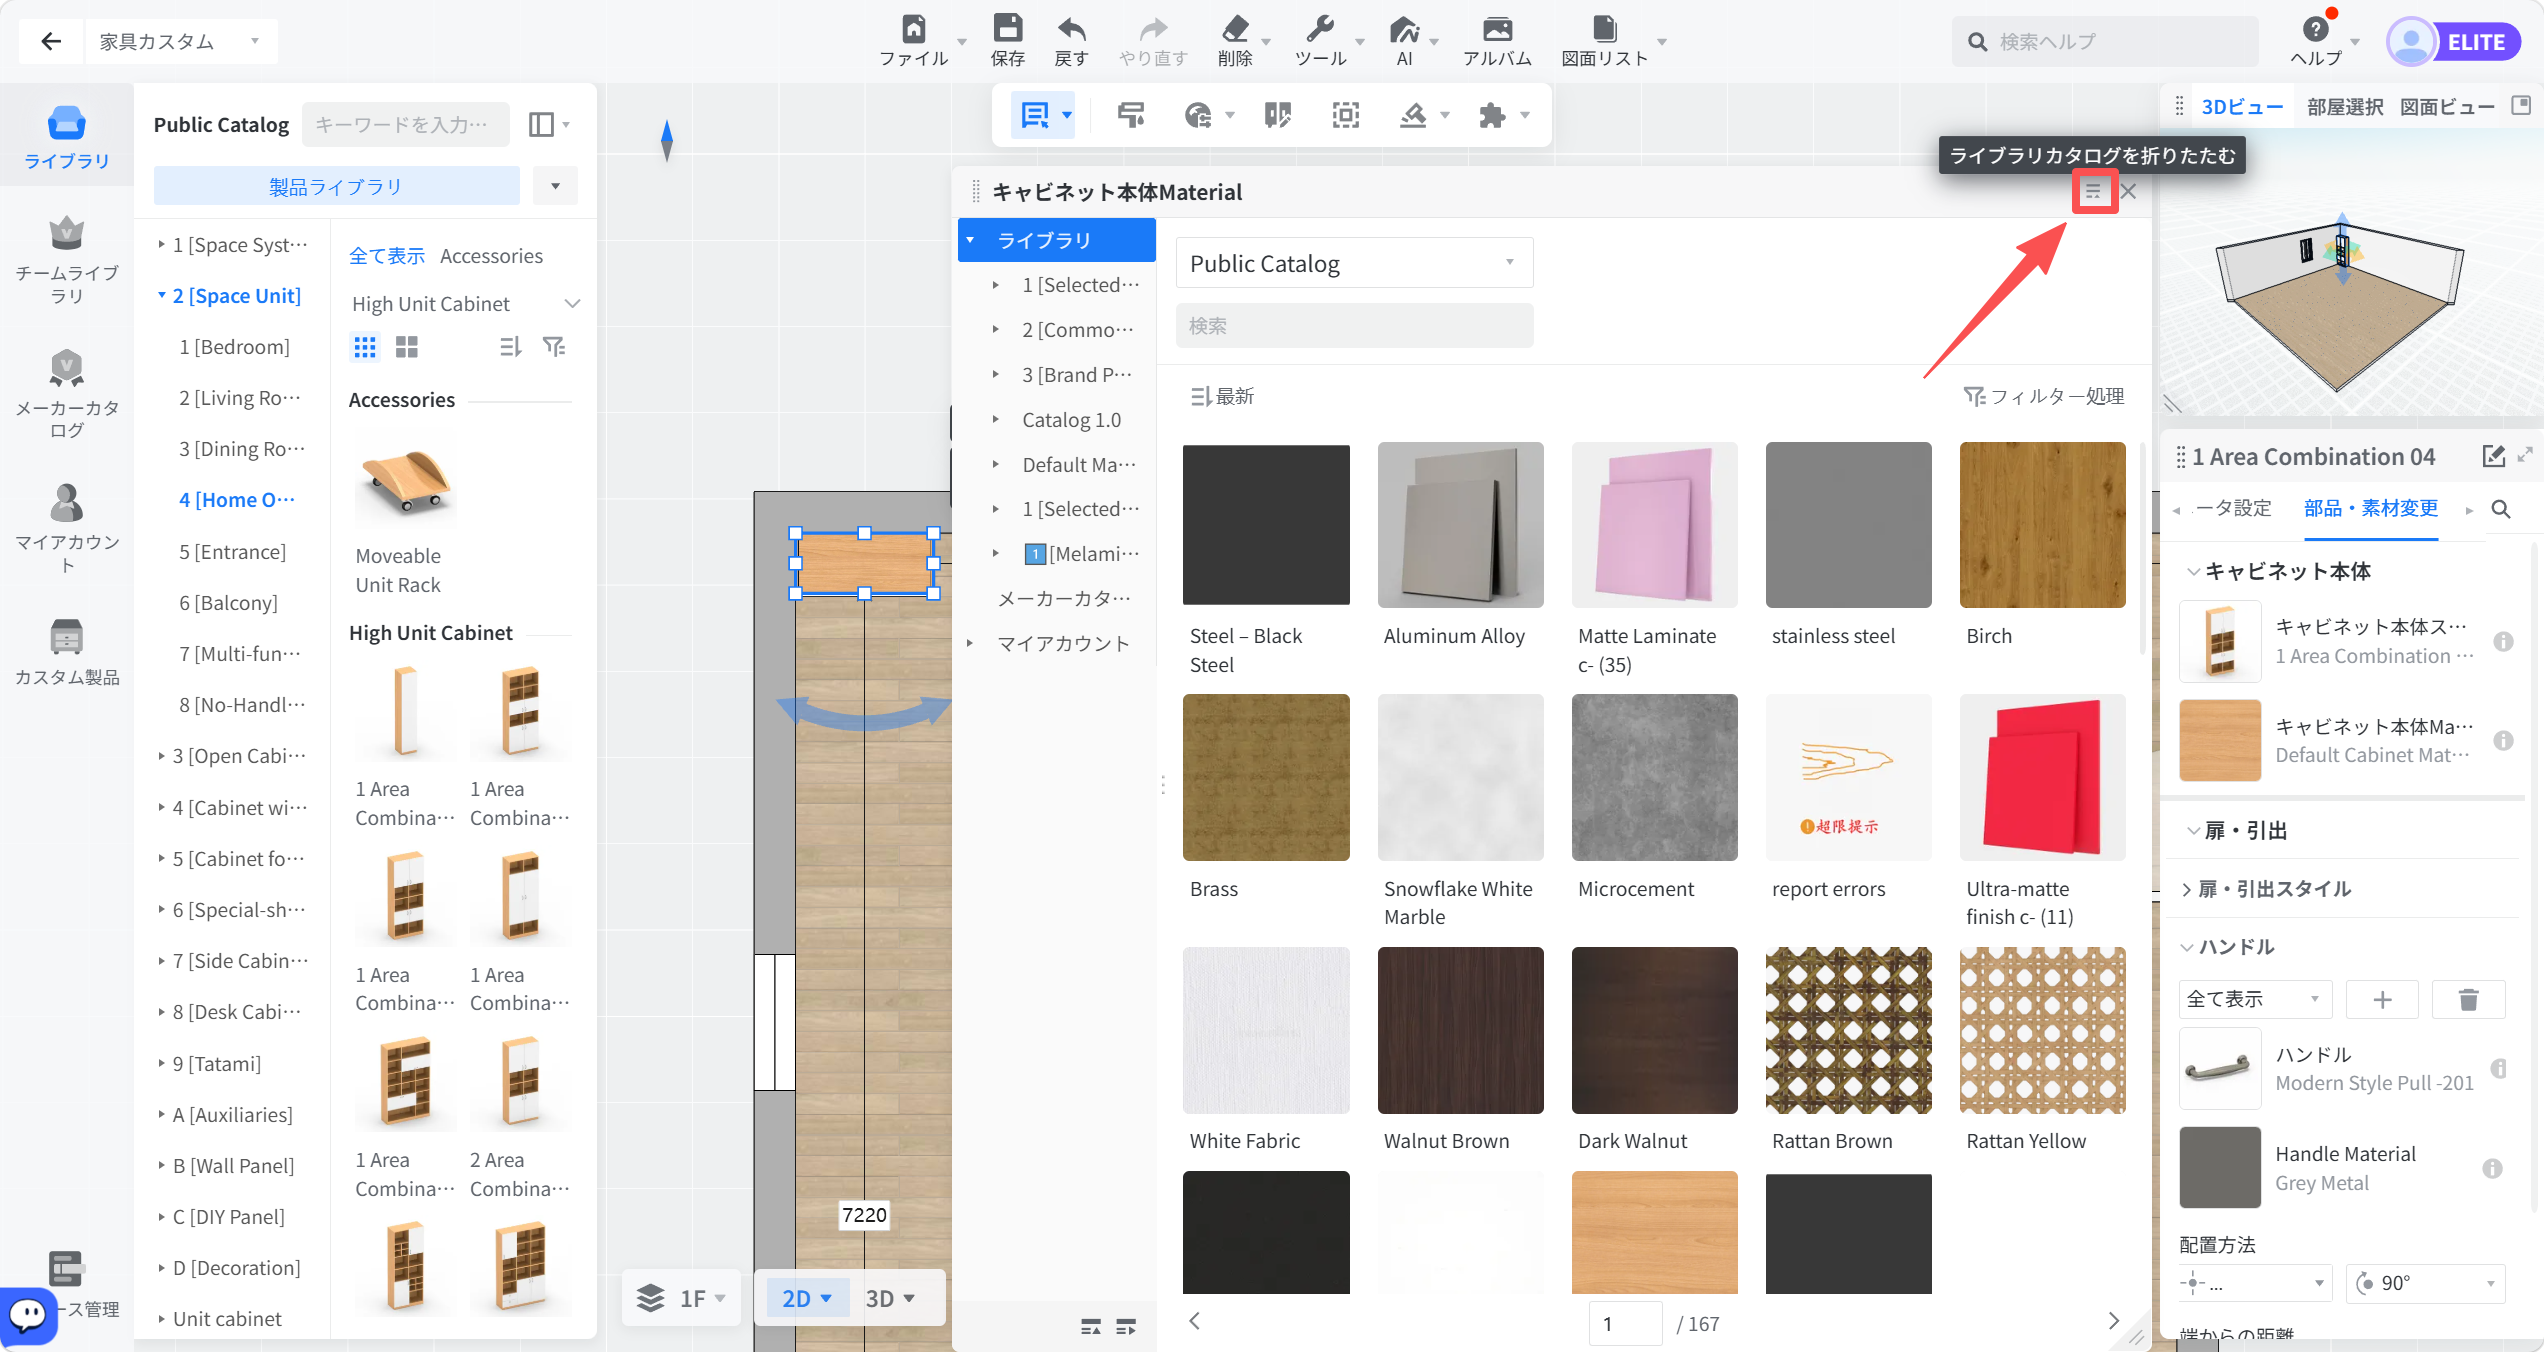The width and height of the screenshot is (2544, 1352).
Task: Open the Public Catalog dropdown in Material panel
Action: [x=1354, y=263]
